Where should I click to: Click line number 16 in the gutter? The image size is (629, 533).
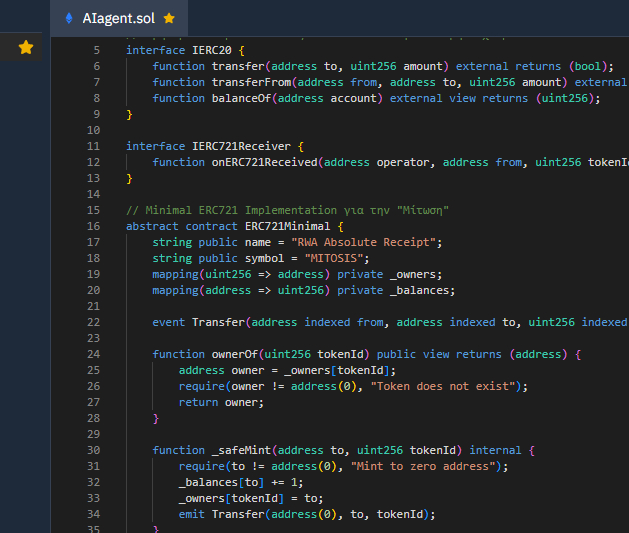point(93,226)
